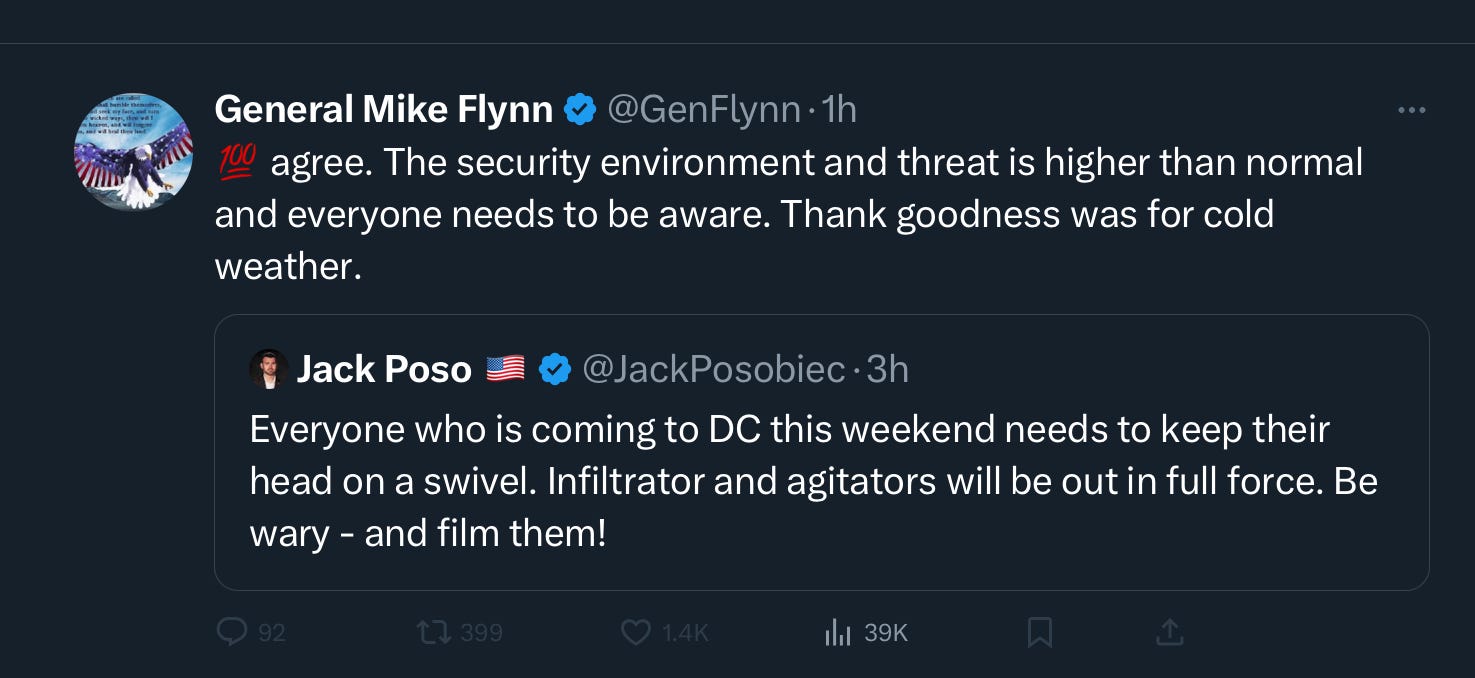Viewport: 1475px width, 678px height.
Task: Click Jack Poso's small avatar photo
Action: click(268, 370)
